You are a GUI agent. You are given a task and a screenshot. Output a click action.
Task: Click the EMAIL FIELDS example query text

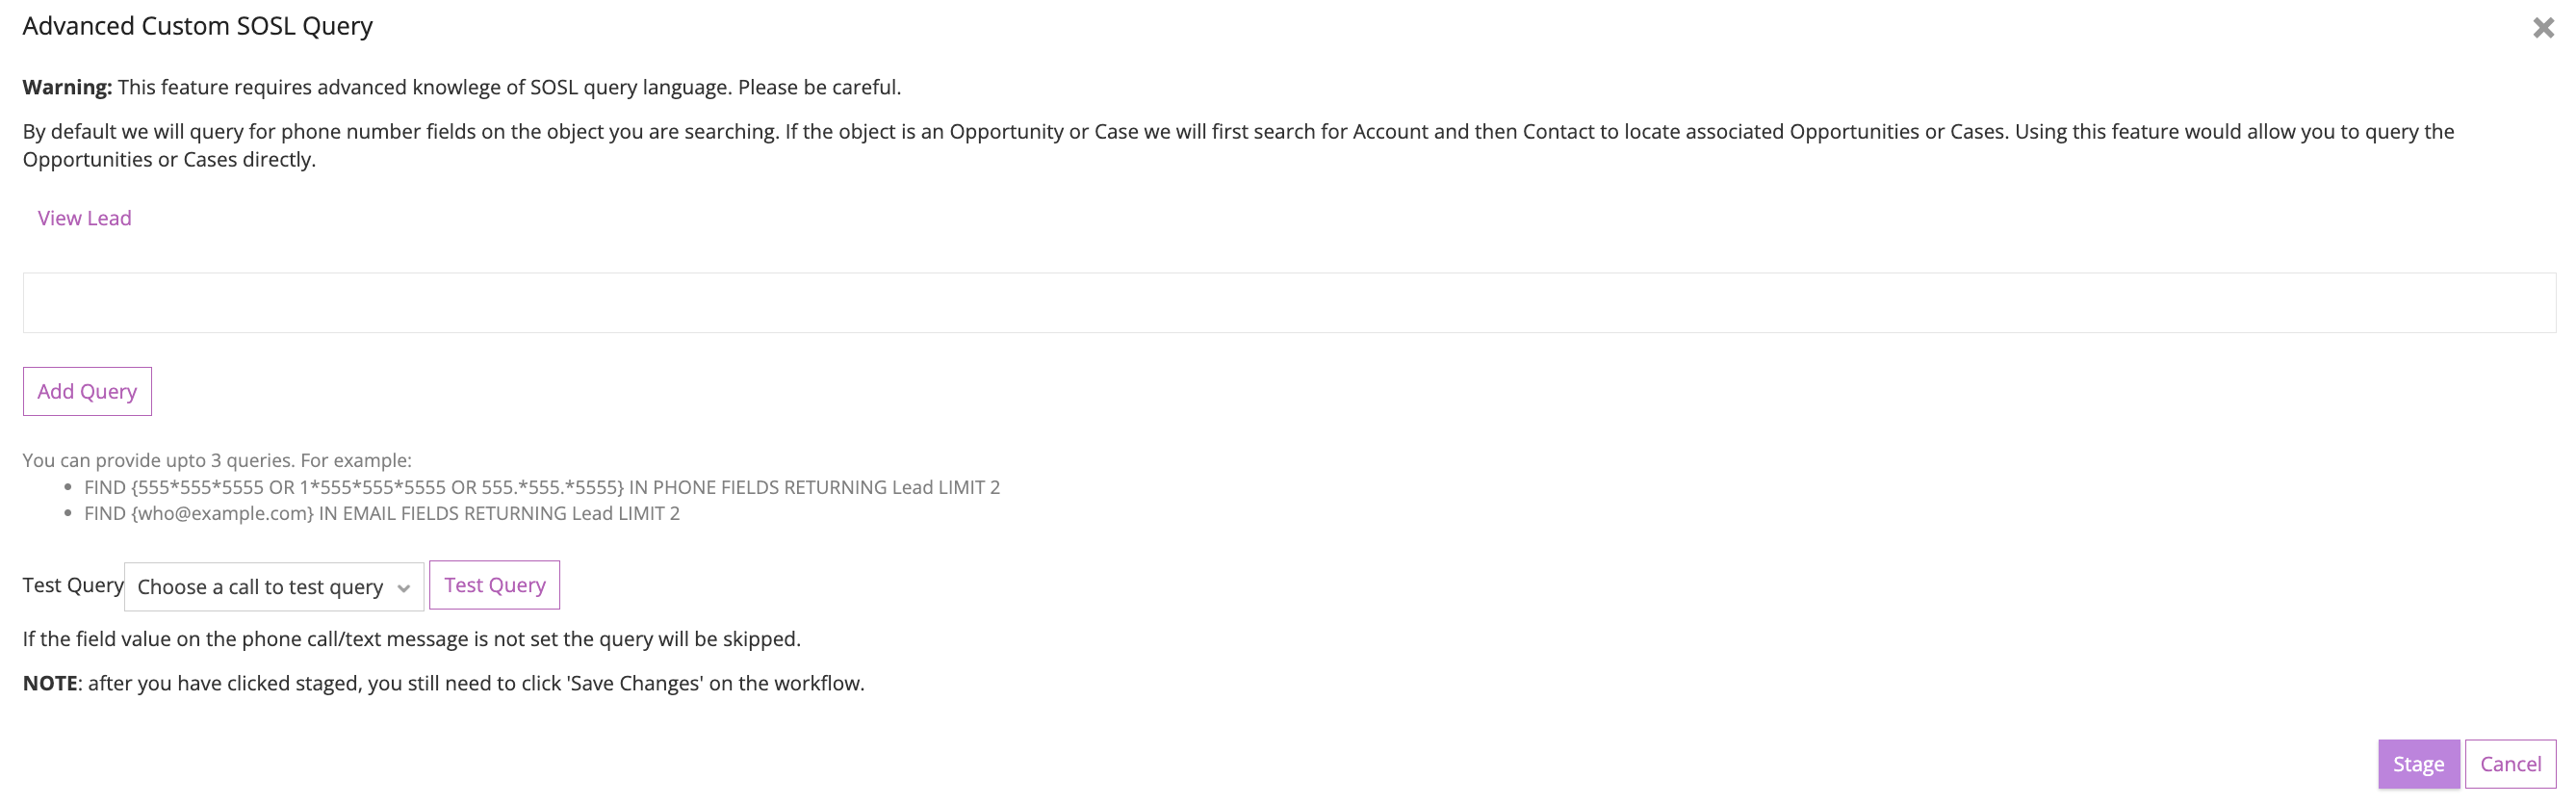click(381, 513)
